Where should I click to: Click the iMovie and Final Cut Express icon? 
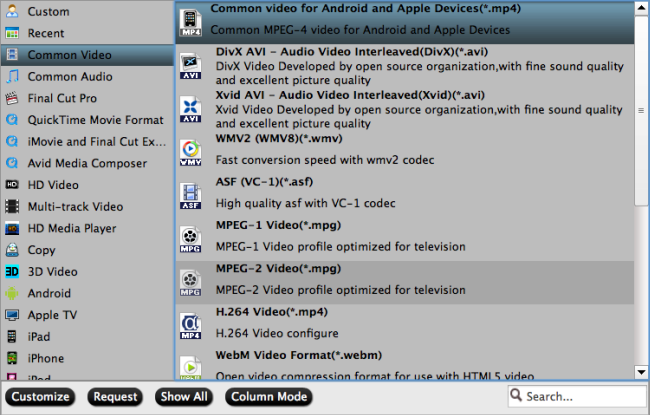[12, 141]
